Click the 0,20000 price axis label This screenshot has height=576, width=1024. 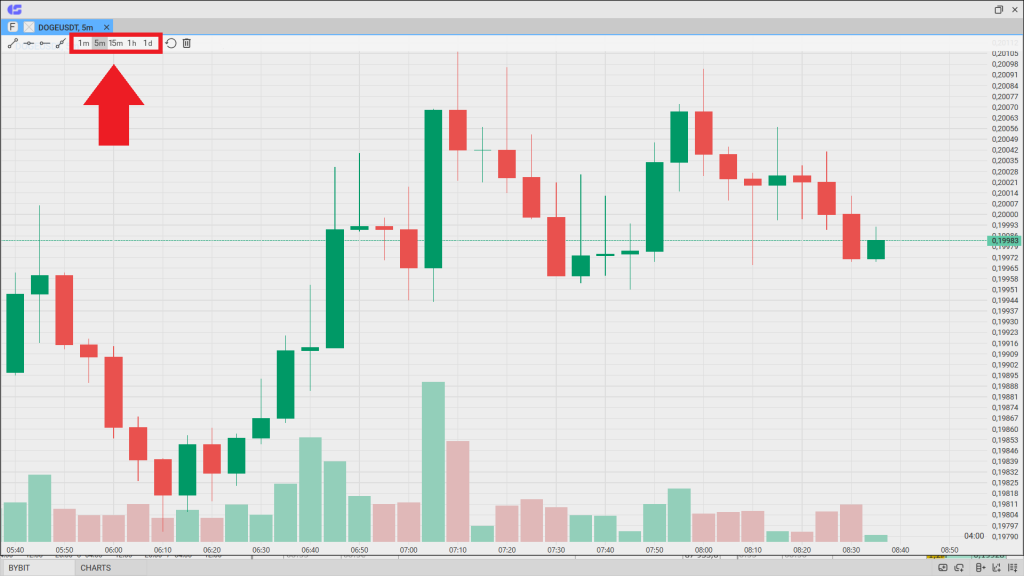pyautogui.click(x=1005, y=214)
